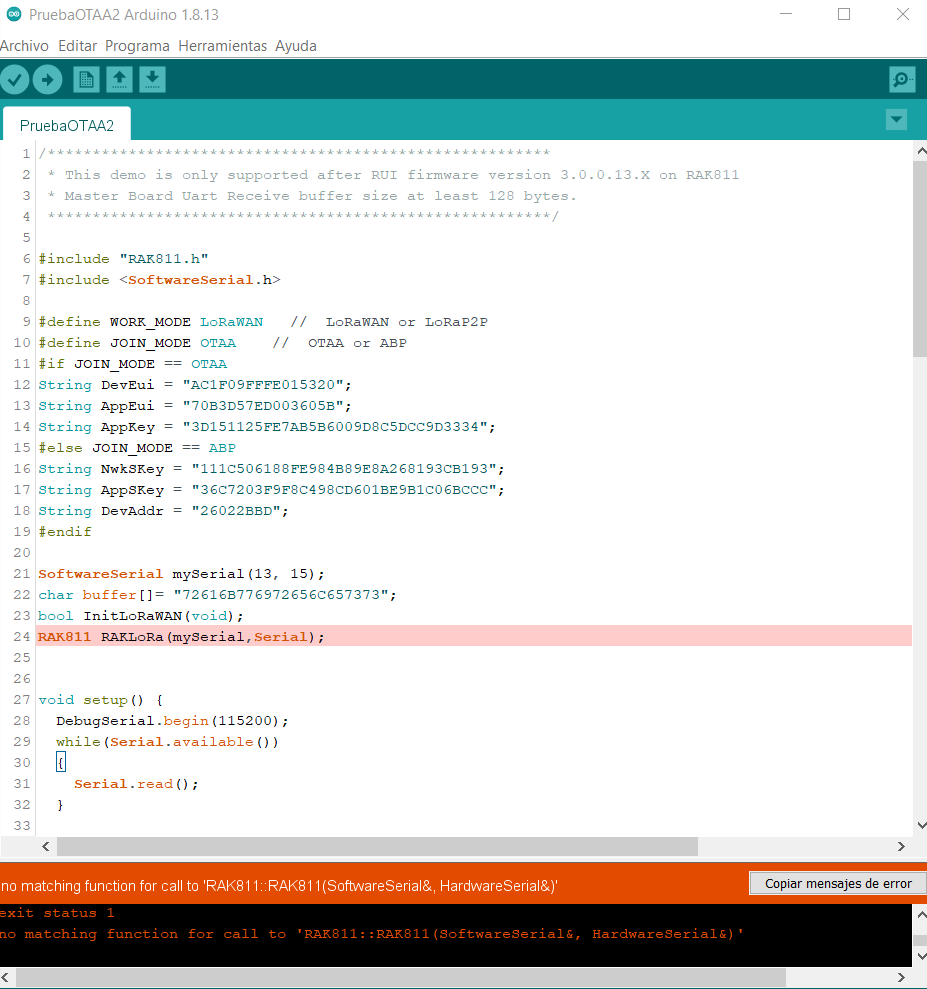
Task: Click the Upload arrow icon
Action: click(x=47, y=80)
